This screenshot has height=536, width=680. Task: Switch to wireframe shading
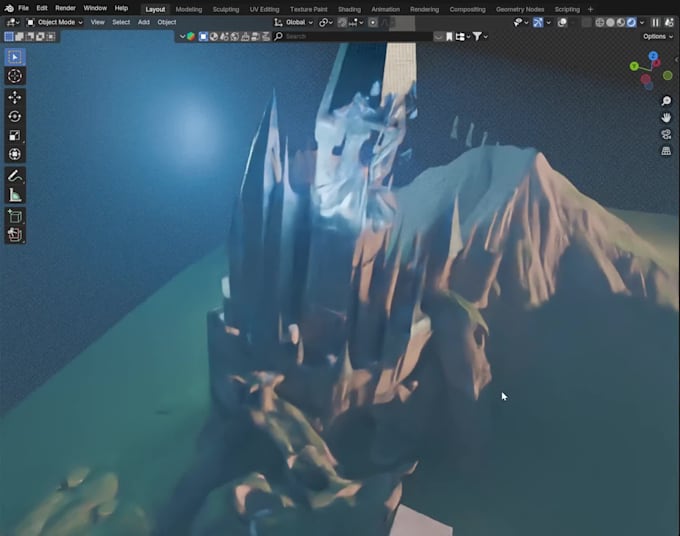click(x=600, y=23)
